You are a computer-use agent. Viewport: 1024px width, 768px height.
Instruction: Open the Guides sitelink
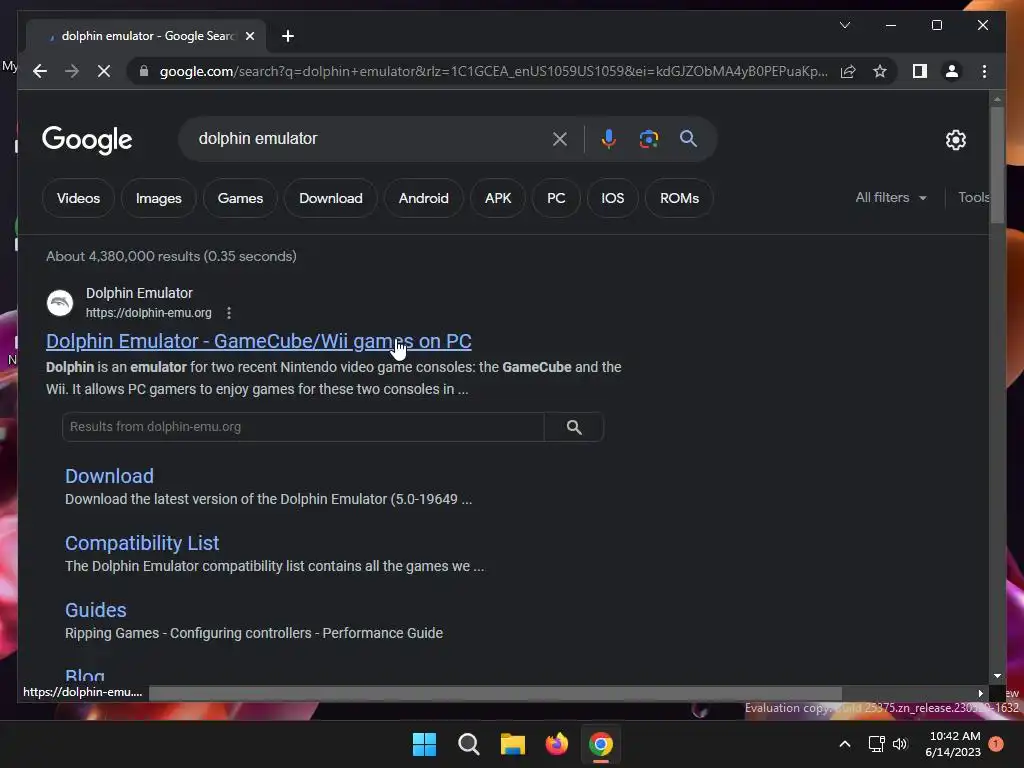pos(96,610)
